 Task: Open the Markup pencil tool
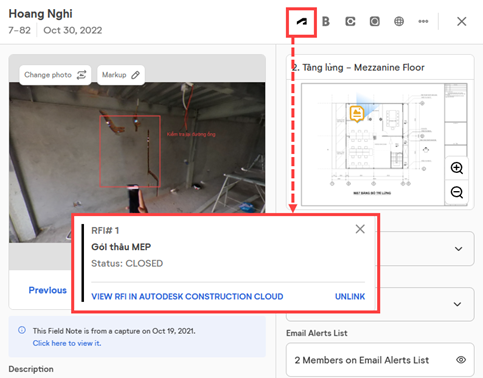click(x=121, y=75)
